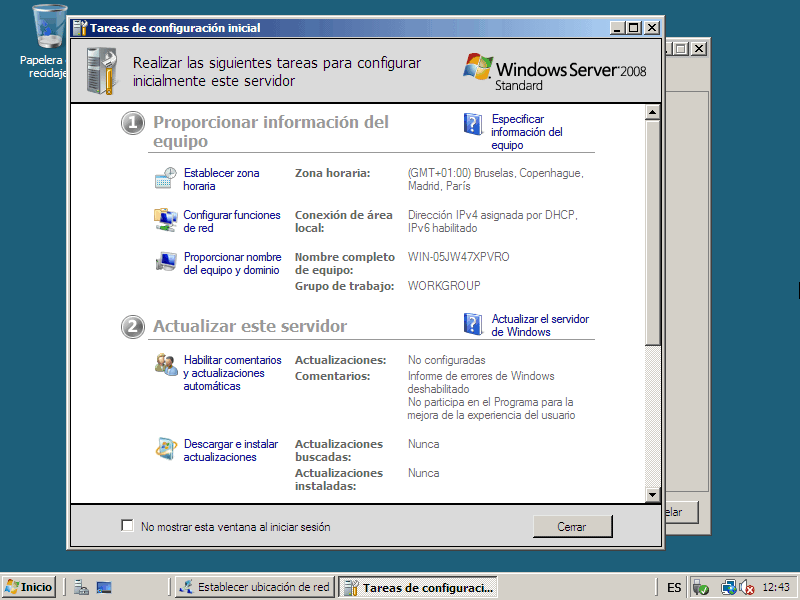The image size is (800, 600).
Task: Open Actualizar el servidor de Windows help link
Action: point(540,325)
